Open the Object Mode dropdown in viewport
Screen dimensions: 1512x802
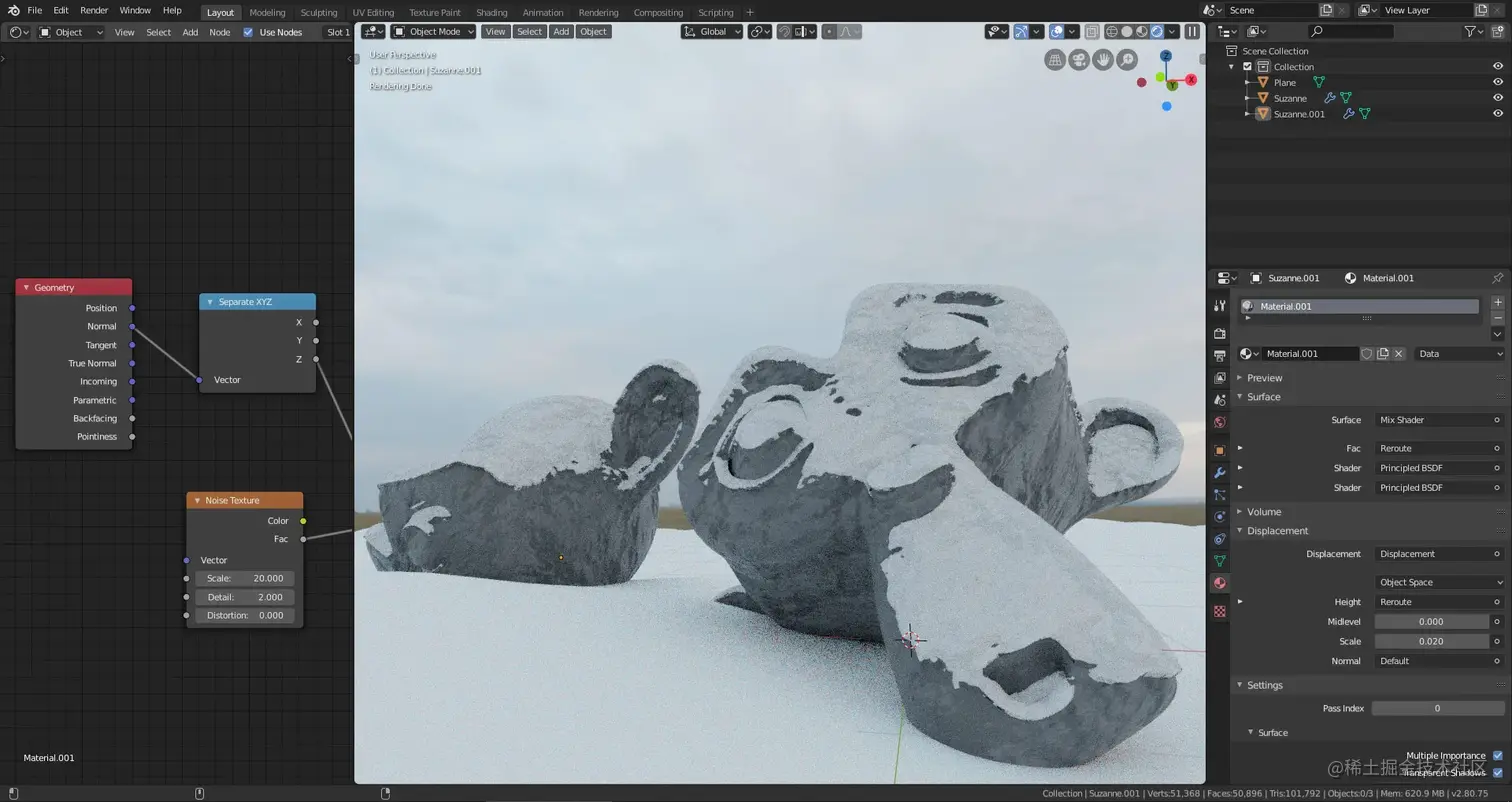pyautogui.click(x=433, y=32)
